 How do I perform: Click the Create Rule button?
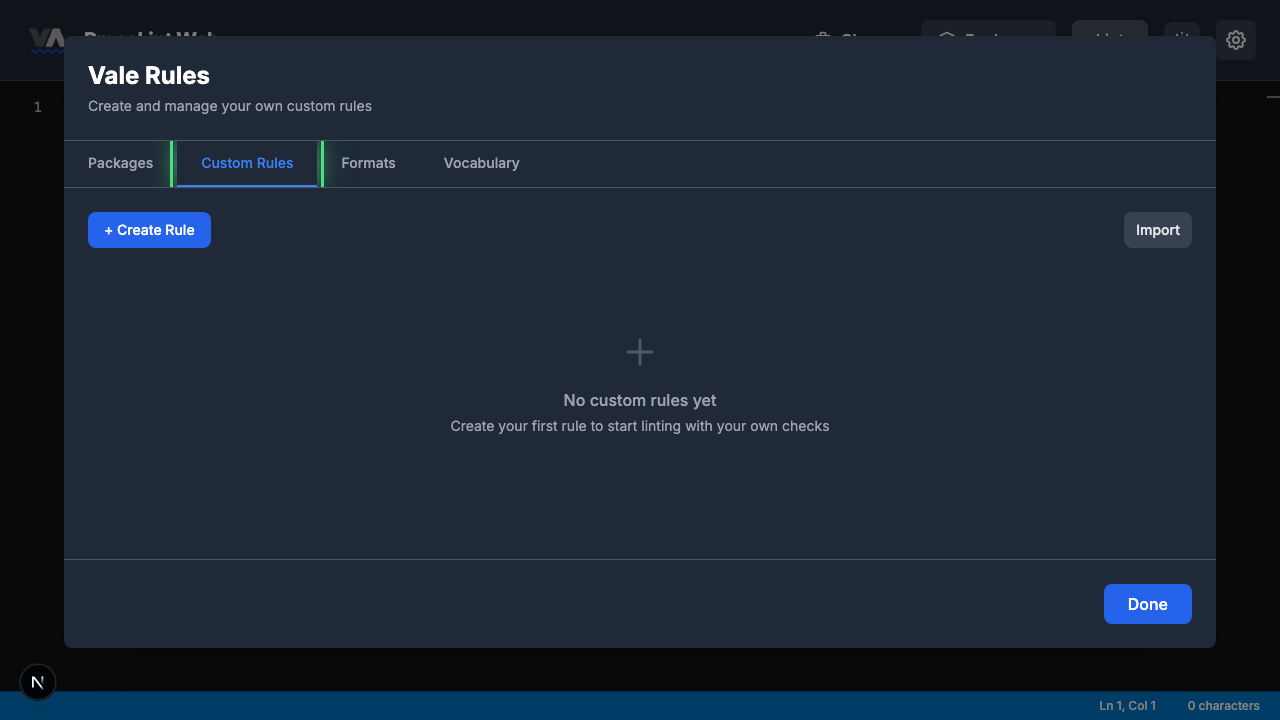149,230
